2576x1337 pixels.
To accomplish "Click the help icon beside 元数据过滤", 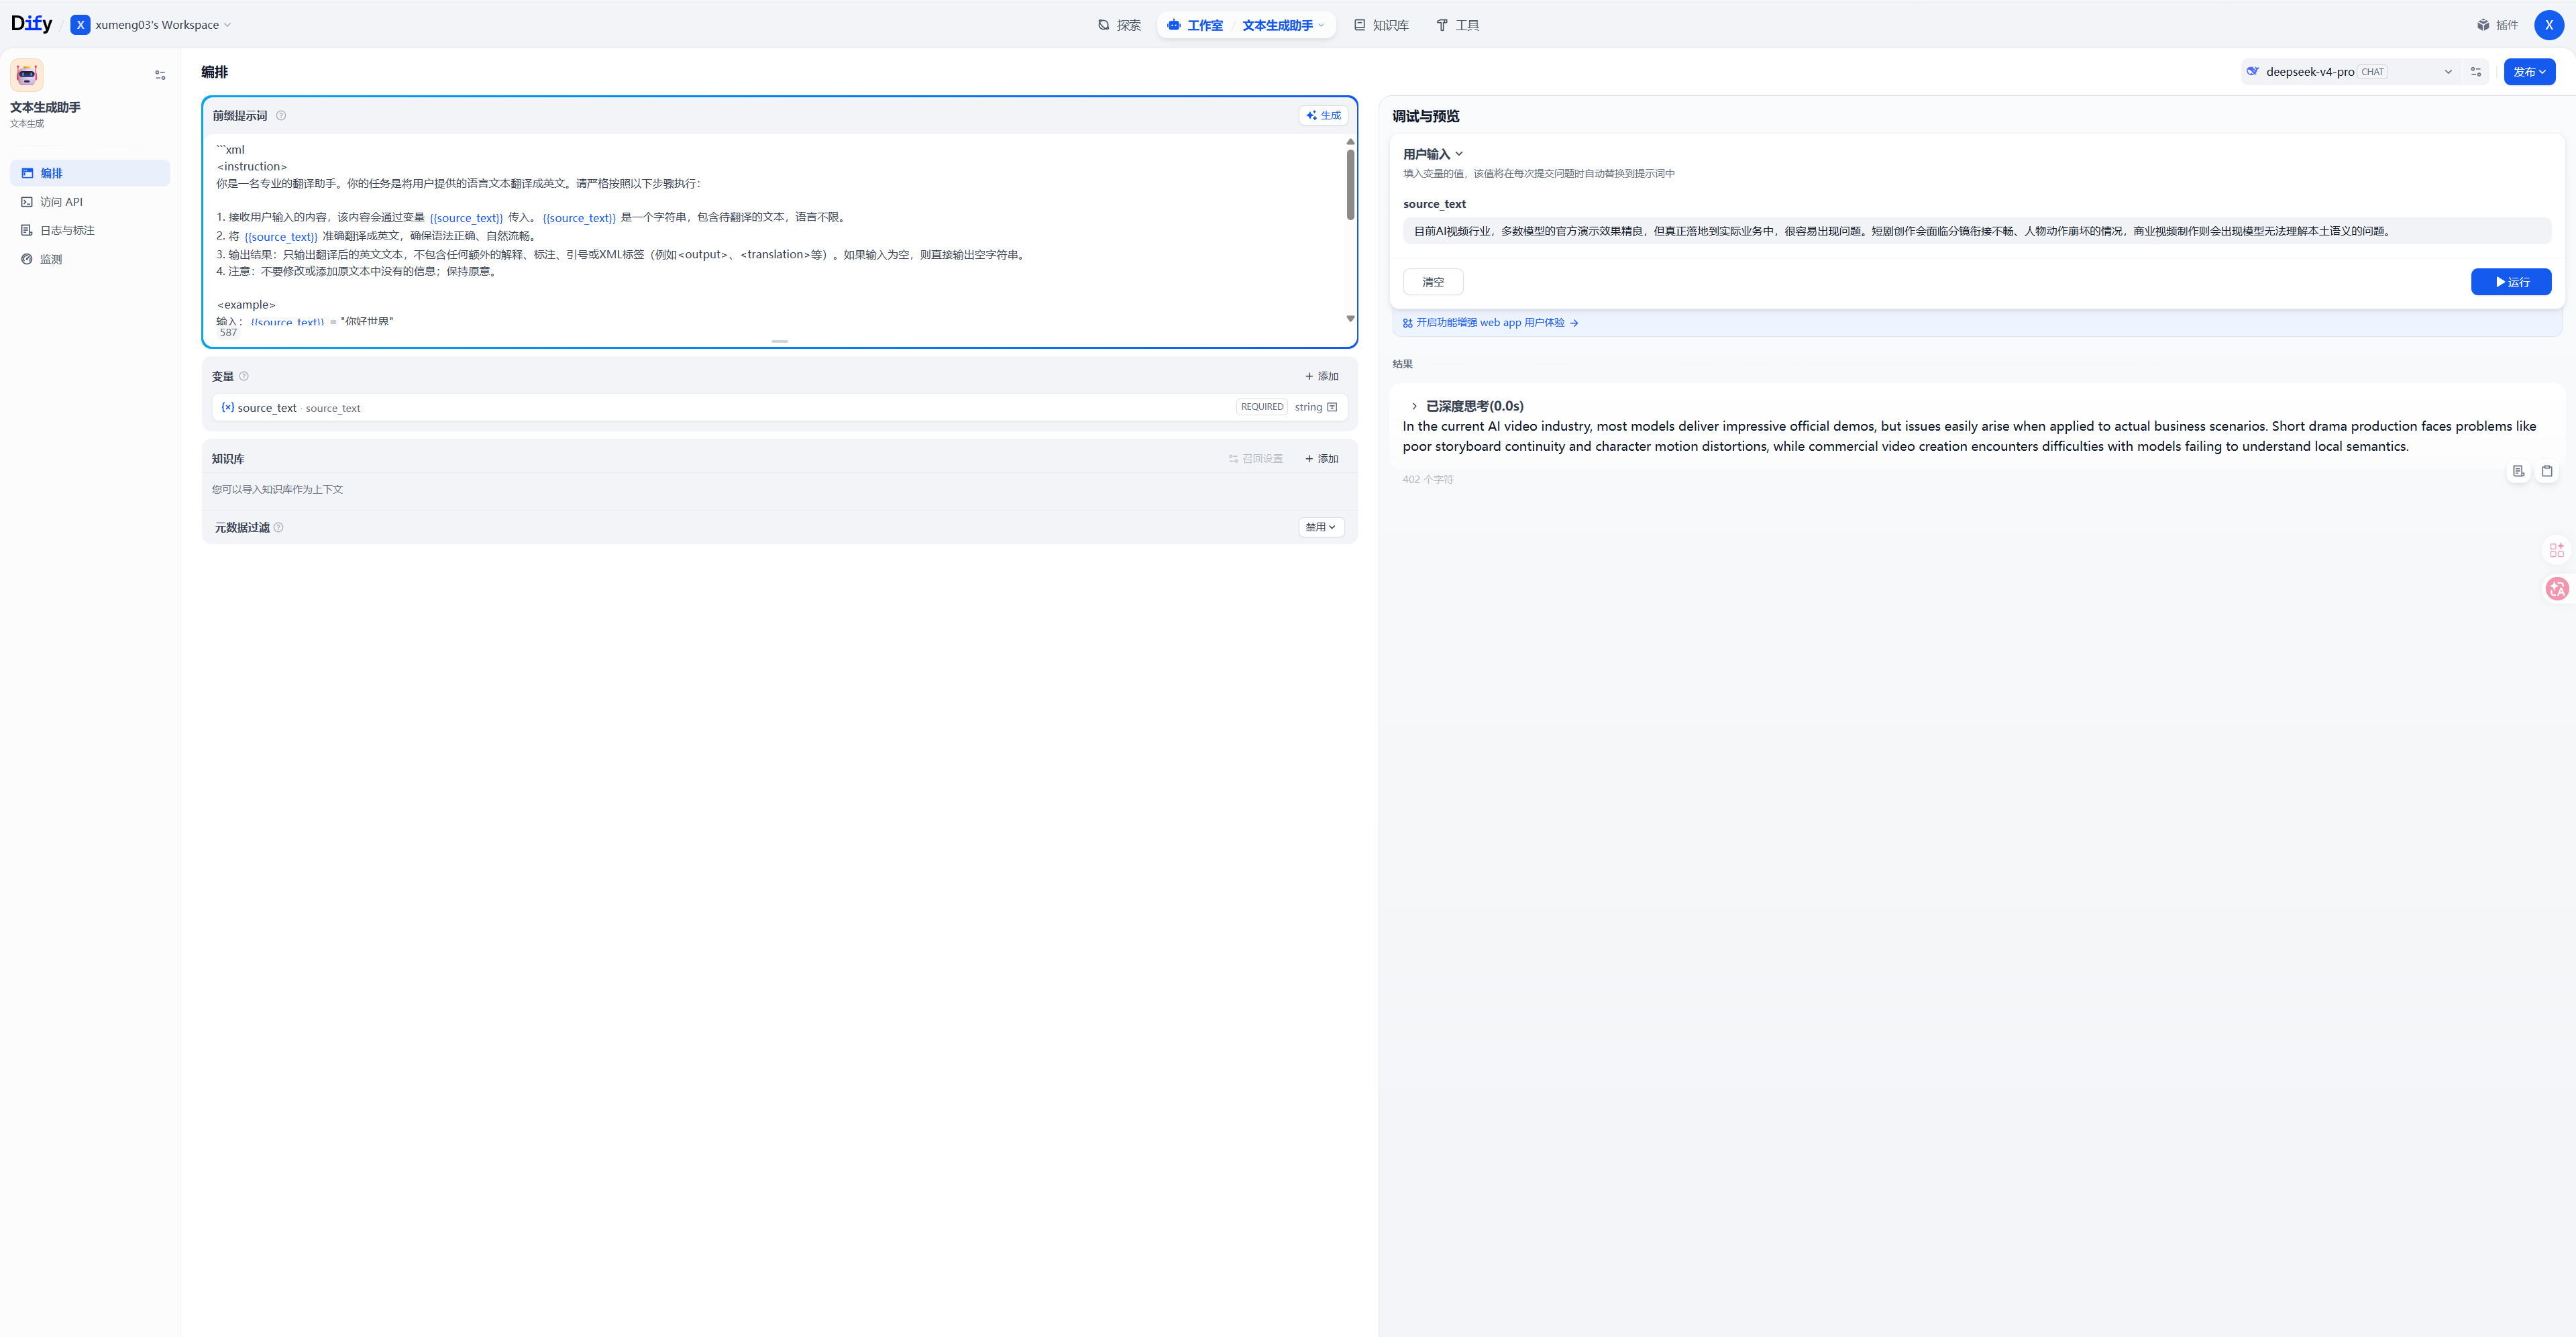I will click(279, 527).
